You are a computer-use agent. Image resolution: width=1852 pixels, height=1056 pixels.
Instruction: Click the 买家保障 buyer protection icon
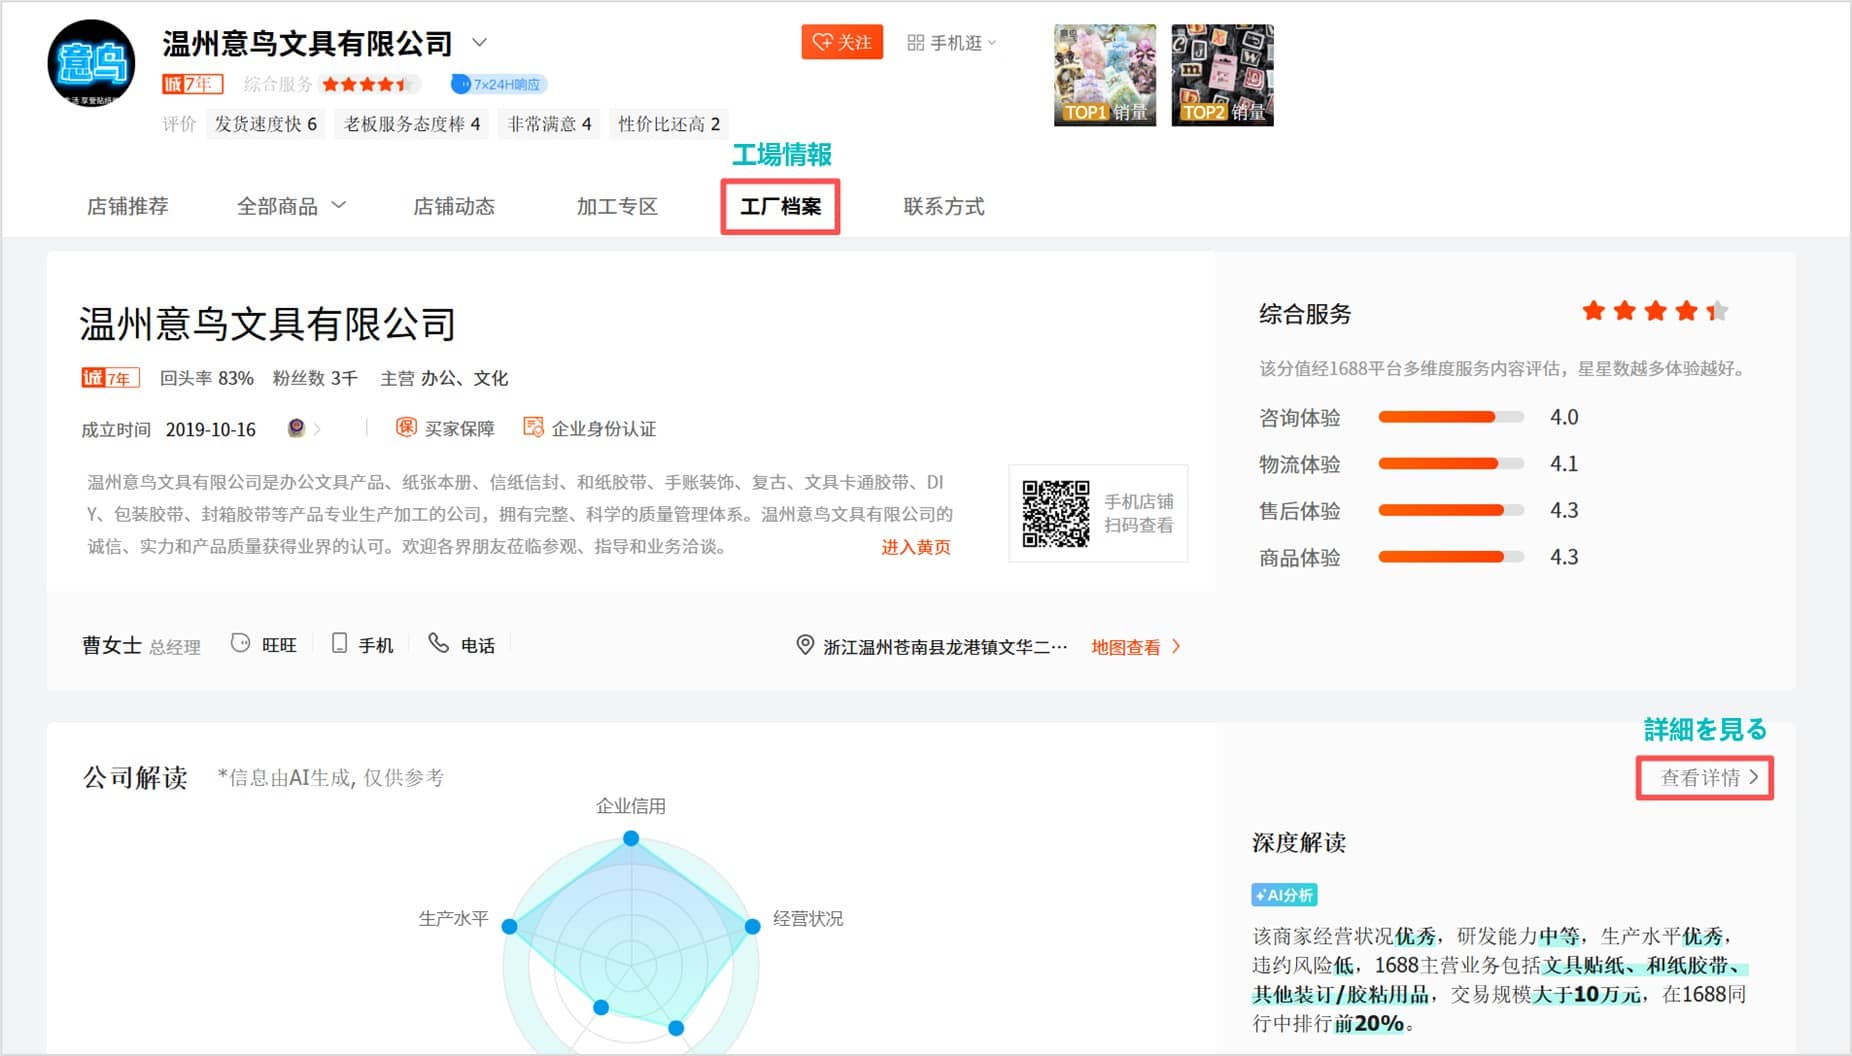pos(406,428)
